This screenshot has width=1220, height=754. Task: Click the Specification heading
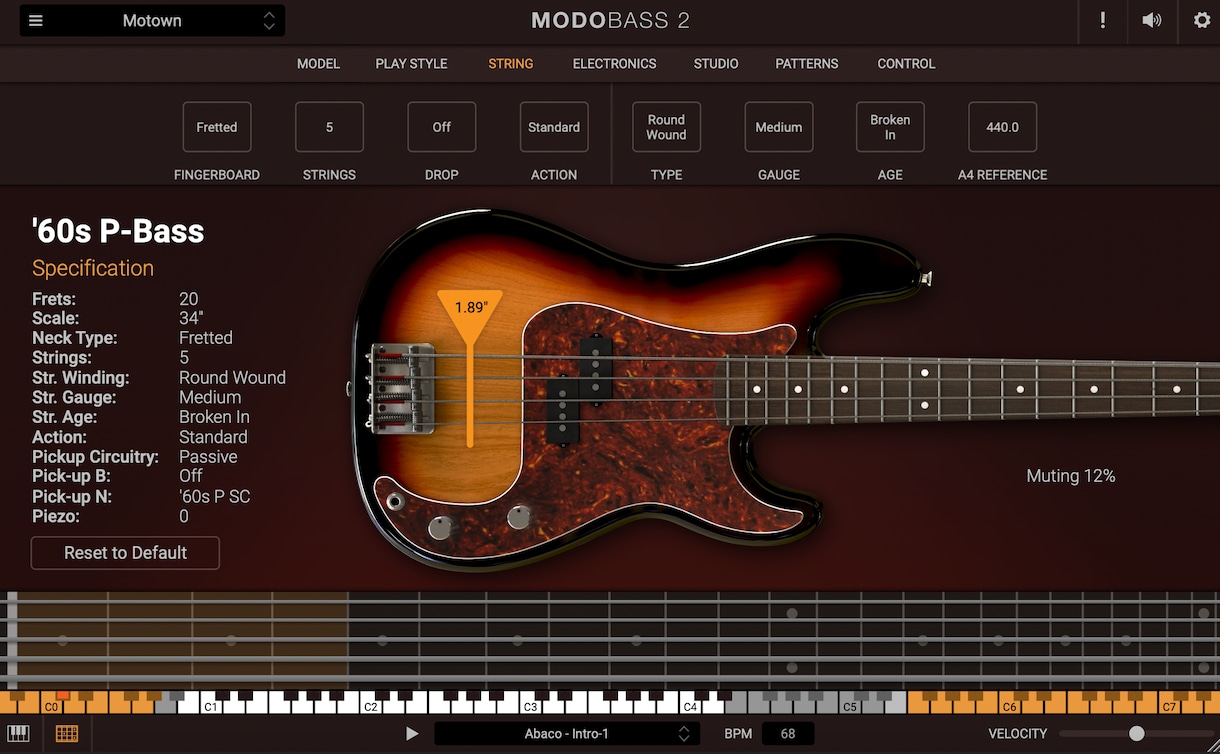93,268
